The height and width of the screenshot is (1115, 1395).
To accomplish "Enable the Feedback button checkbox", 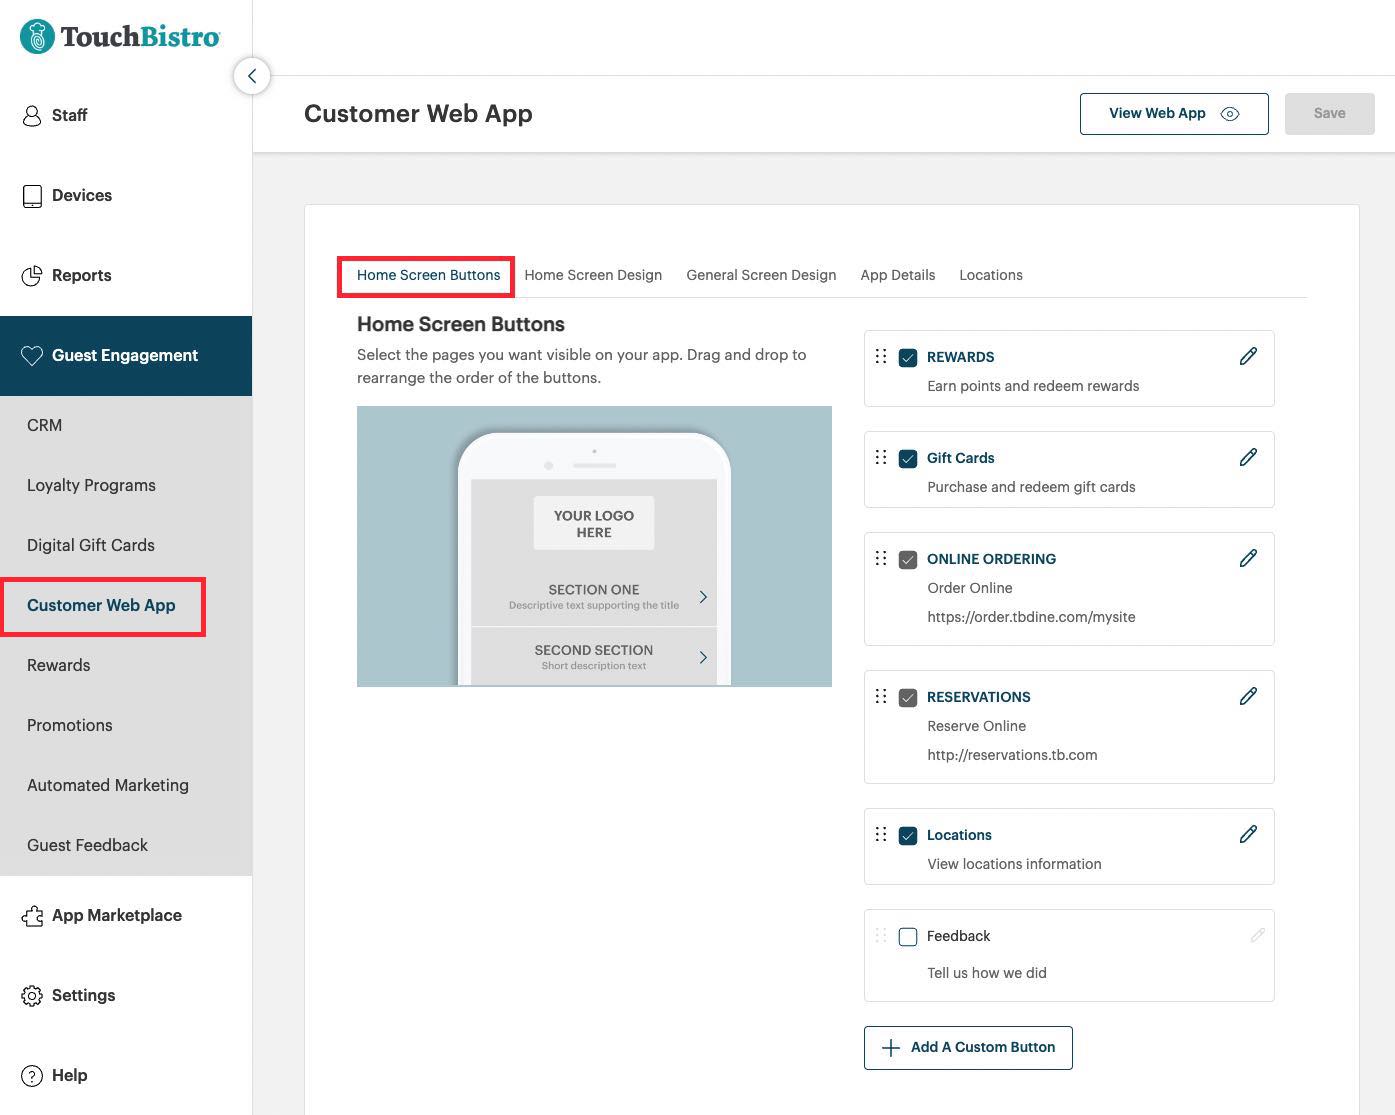I will click(908, 936).
